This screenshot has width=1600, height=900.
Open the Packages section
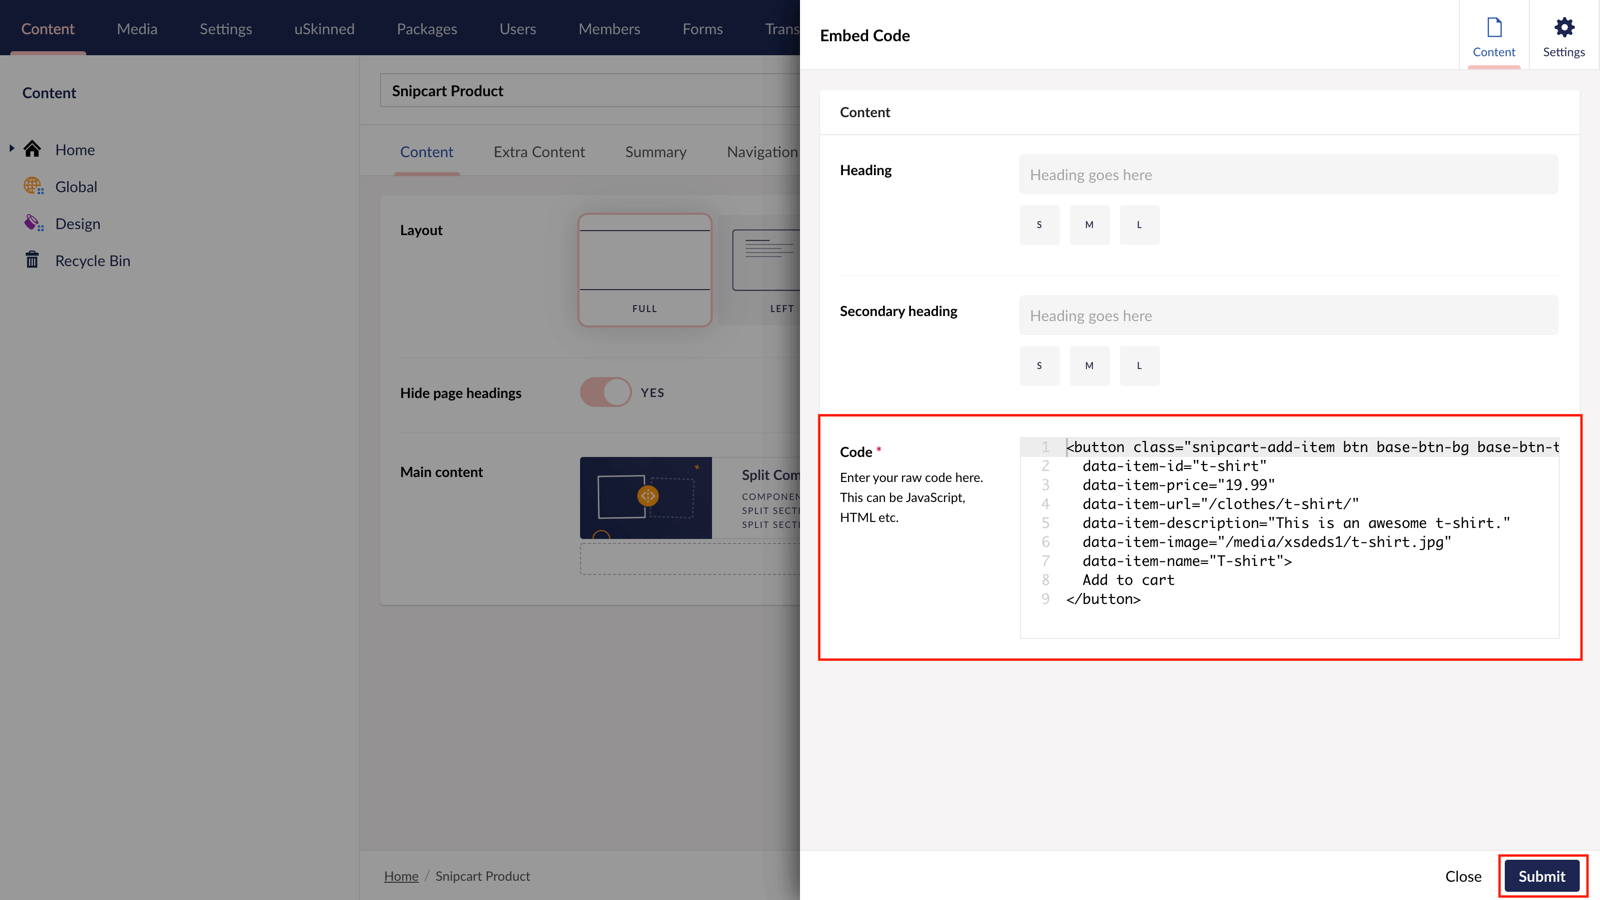pos(427,28)
